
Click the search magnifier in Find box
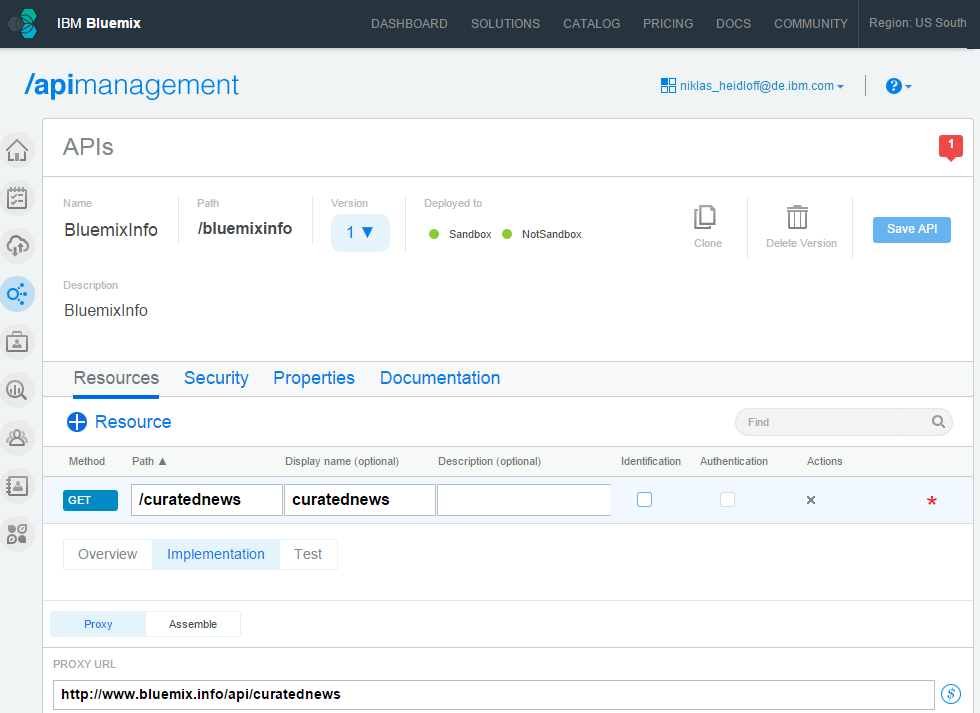(x=938, y=422)
